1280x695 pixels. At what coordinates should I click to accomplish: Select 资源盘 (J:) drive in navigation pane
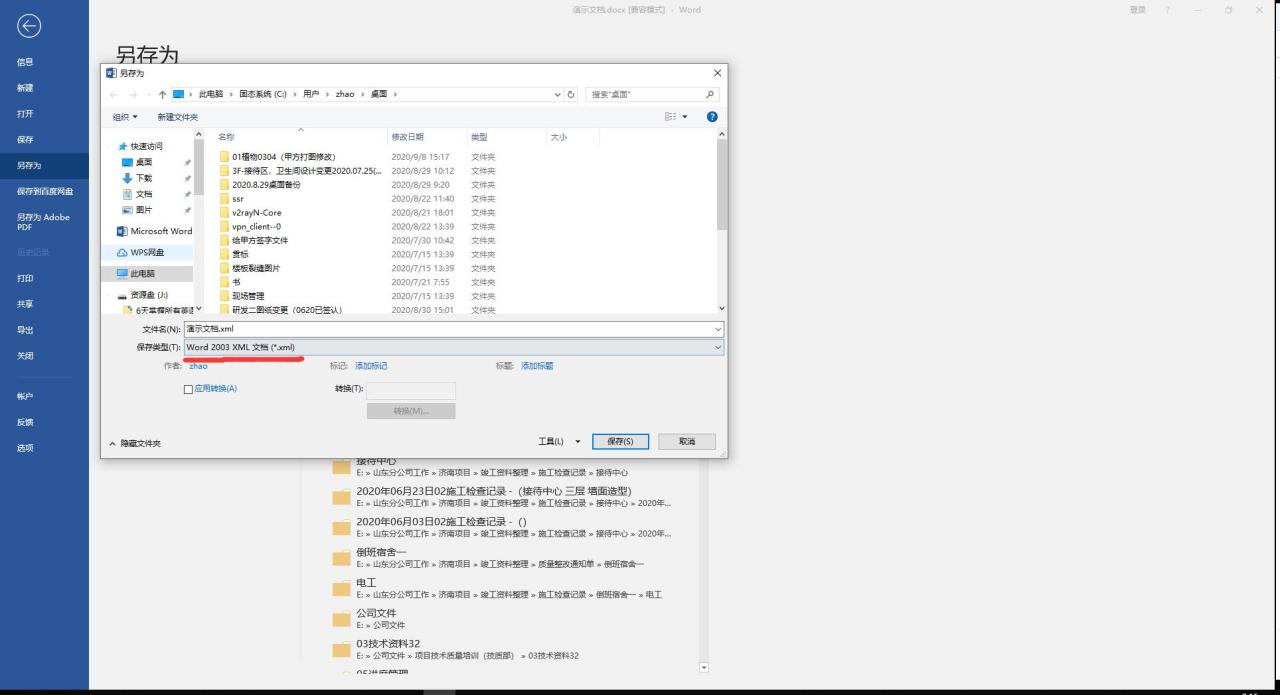143,295
